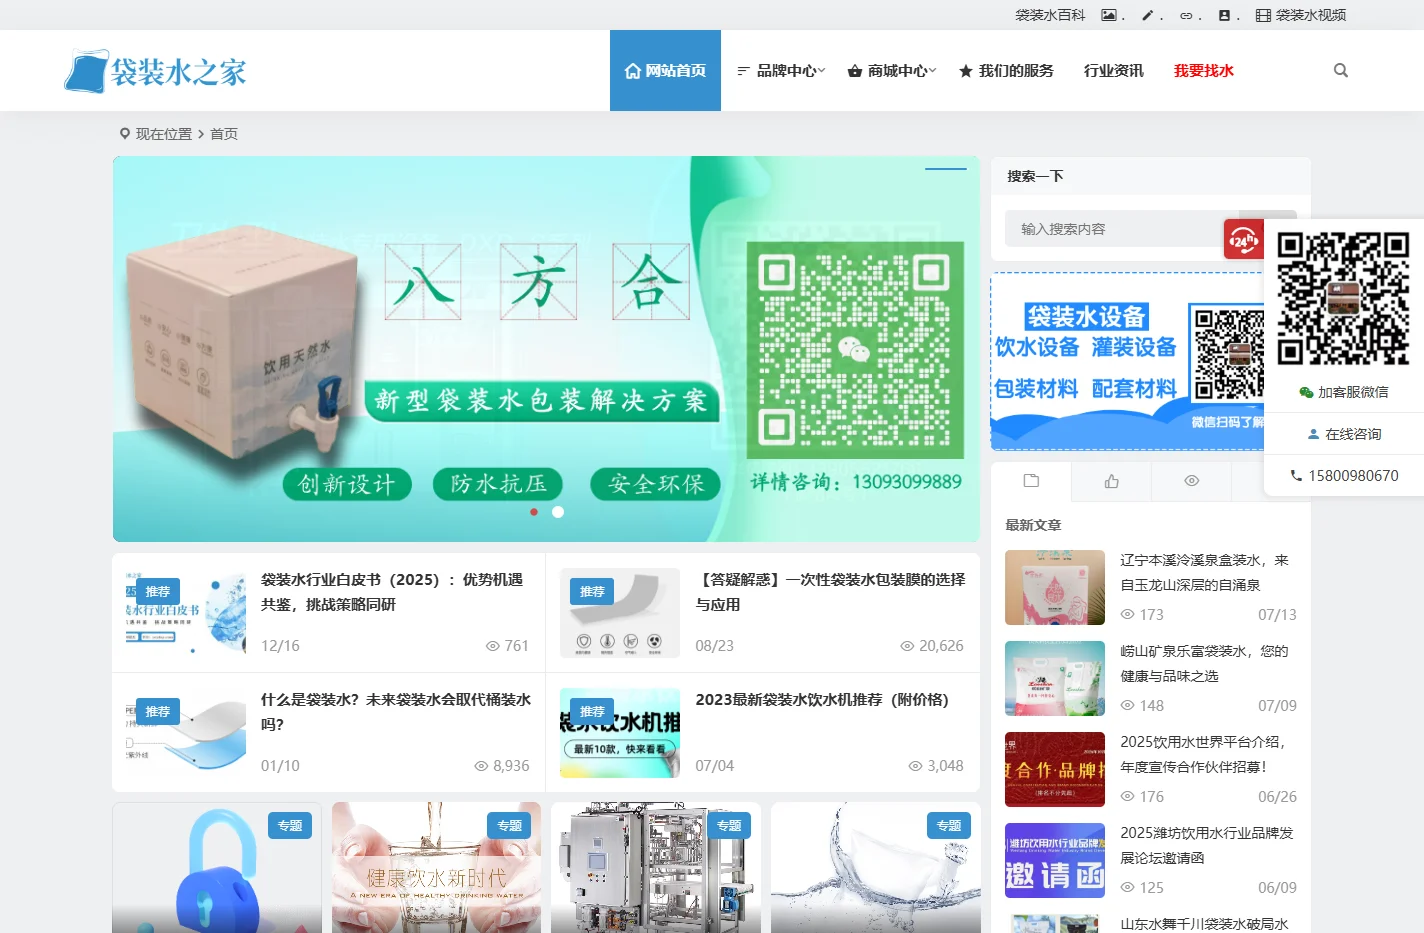Click the 8,936 views count
The width and height of the screenshot is (1424, 933).
tap(502, 766)
